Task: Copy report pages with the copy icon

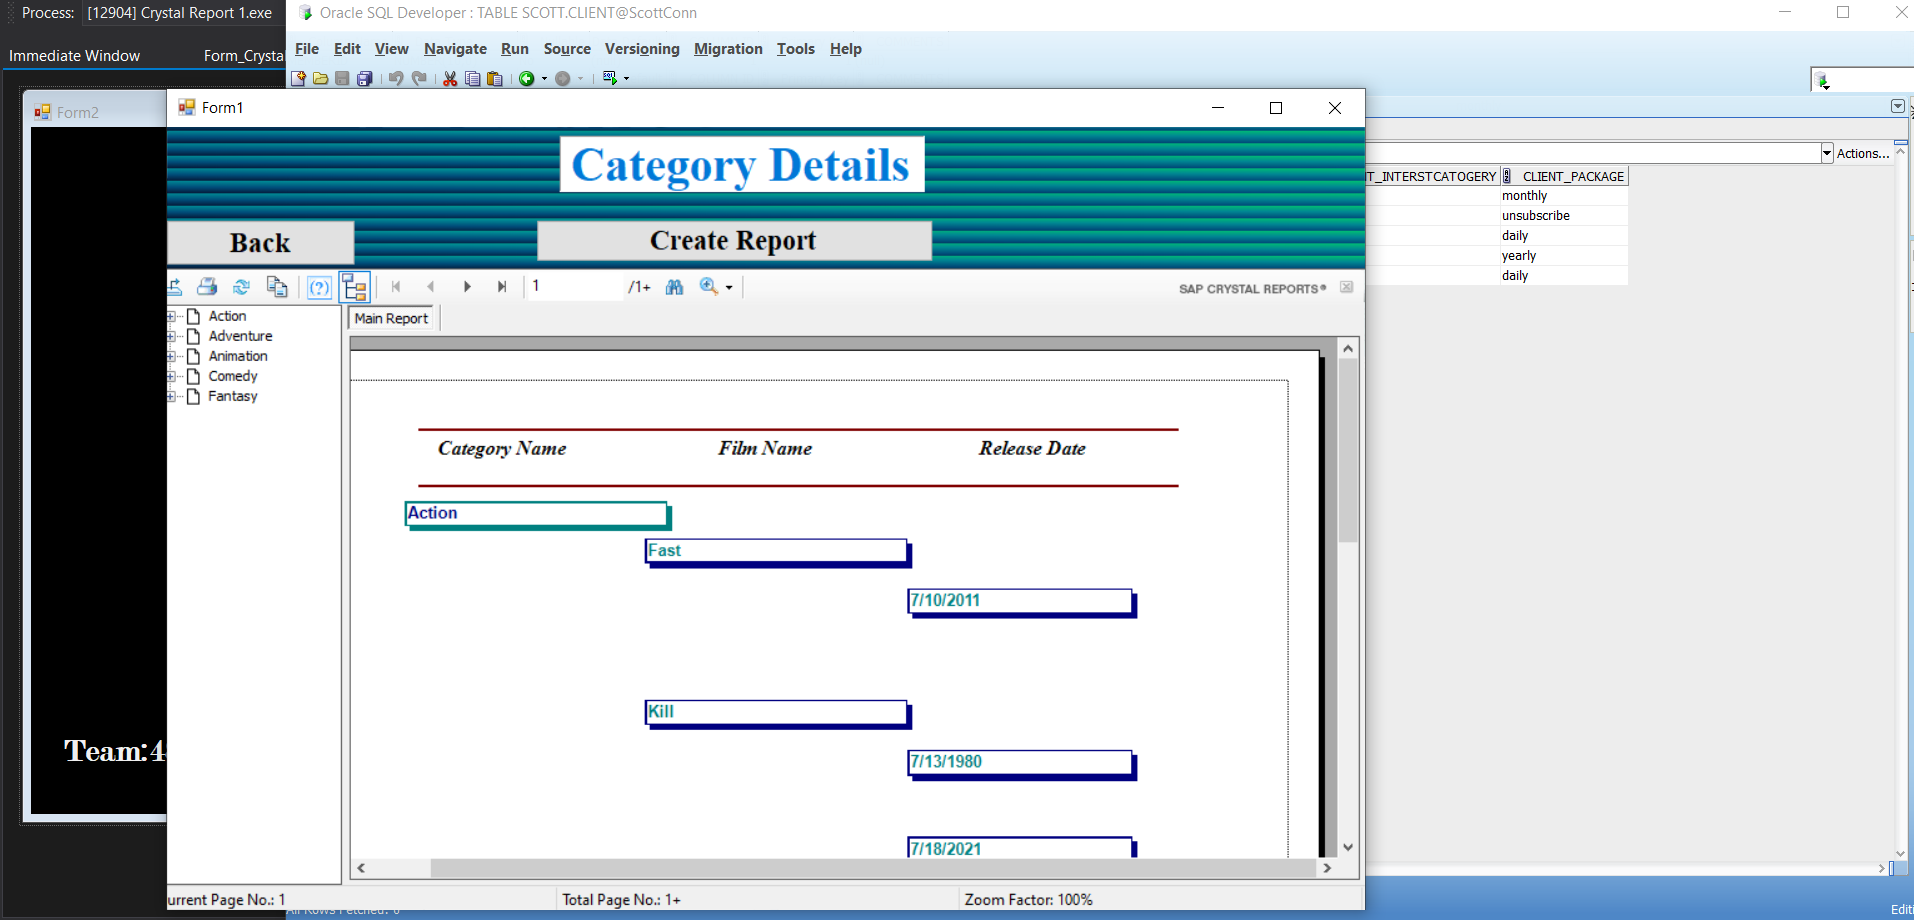Action: click(278, 286)
